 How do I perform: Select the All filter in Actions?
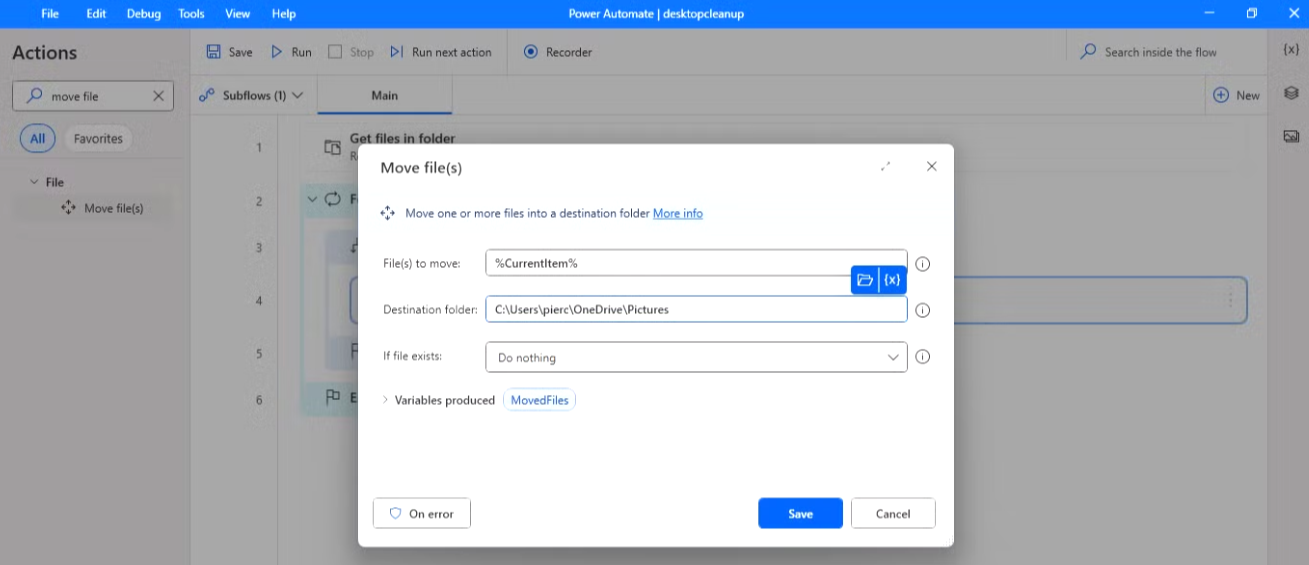point(37,139)
